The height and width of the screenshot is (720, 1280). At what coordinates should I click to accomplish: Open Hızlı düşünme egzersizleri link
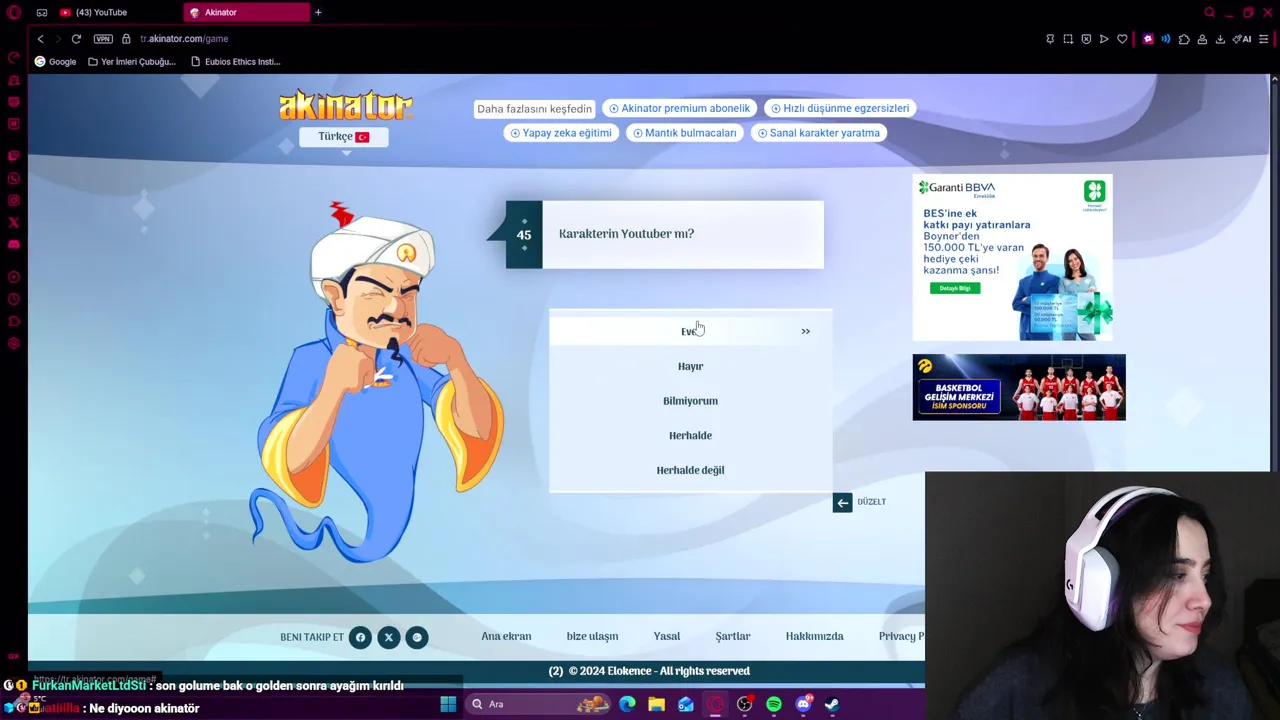pyautogui.click(x=840, y=108)
